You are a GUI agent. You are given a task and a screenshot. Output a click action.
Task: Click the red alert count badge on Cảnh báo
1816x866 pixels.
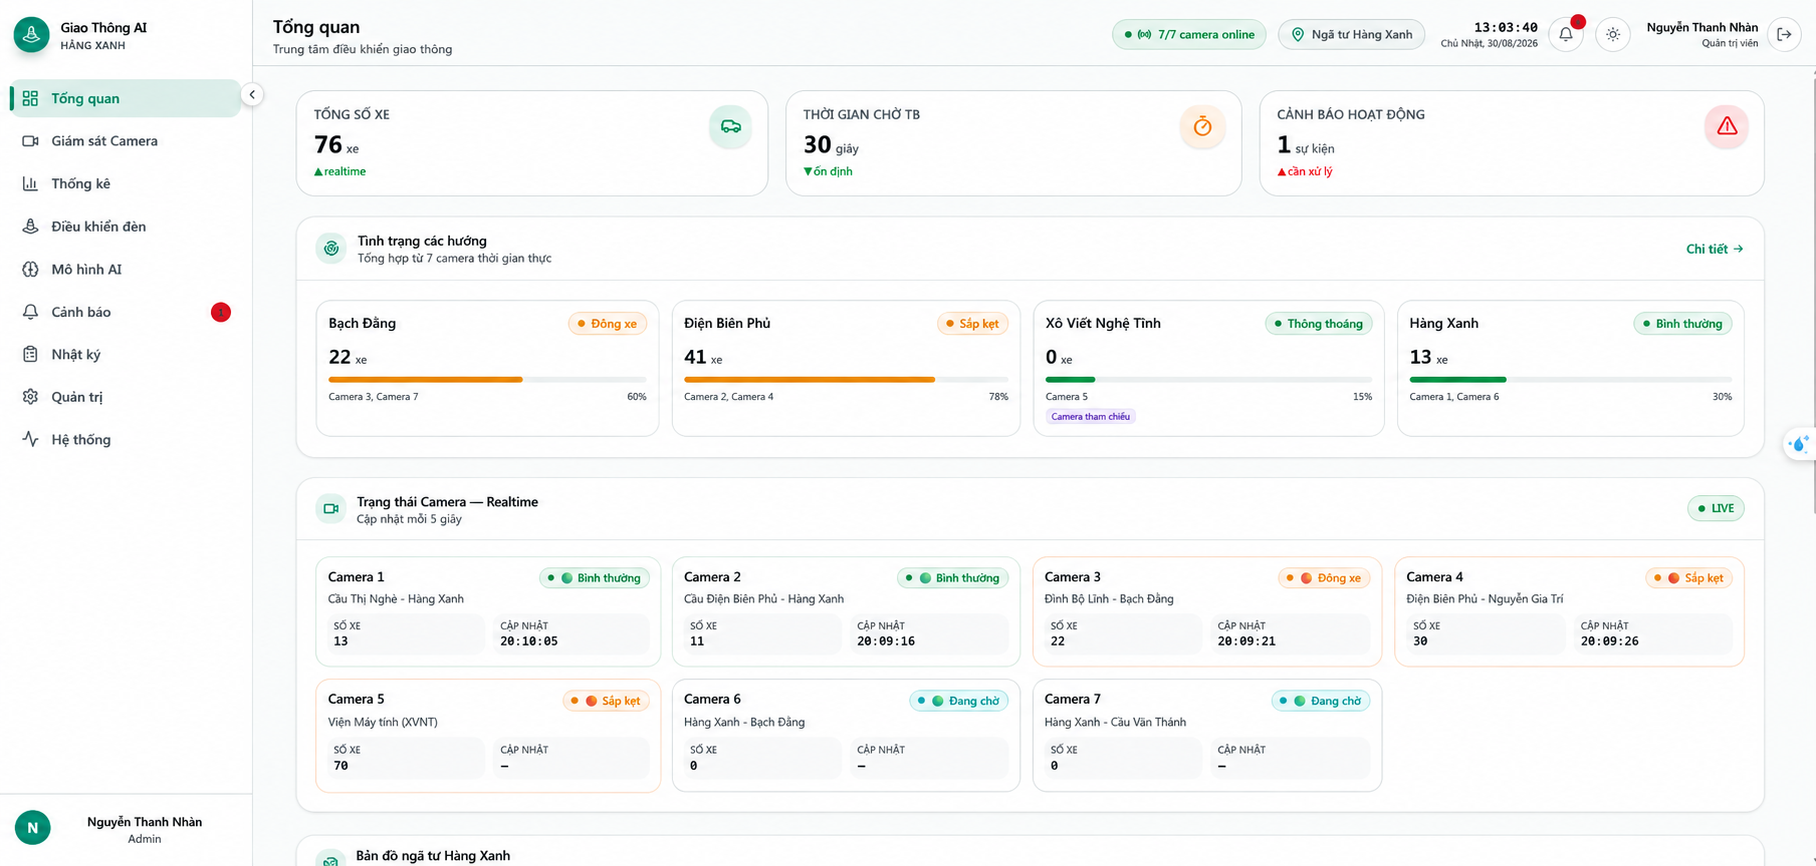point(221,312)
